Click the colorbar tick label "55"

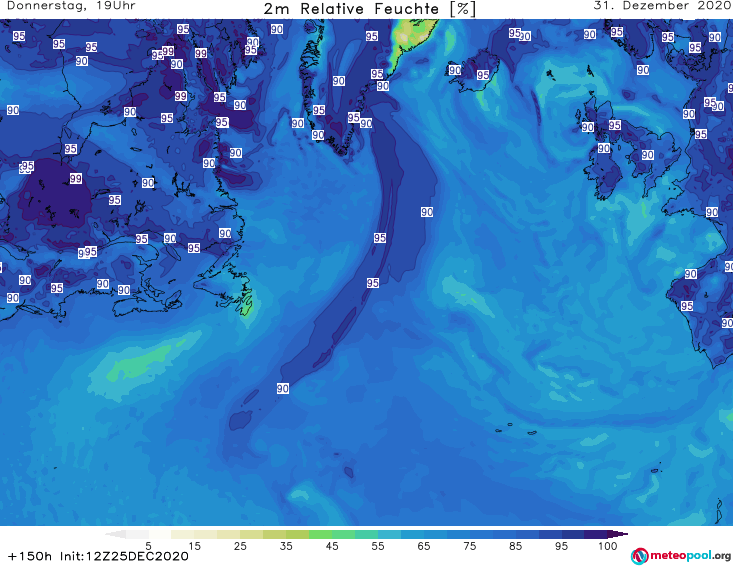[378, 546]
